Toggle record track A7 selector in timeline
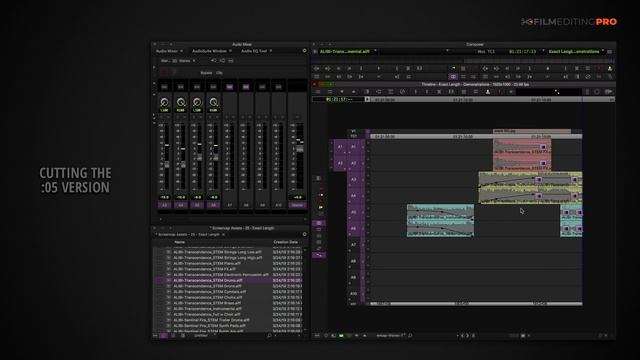640x360 pixels. 353,245
